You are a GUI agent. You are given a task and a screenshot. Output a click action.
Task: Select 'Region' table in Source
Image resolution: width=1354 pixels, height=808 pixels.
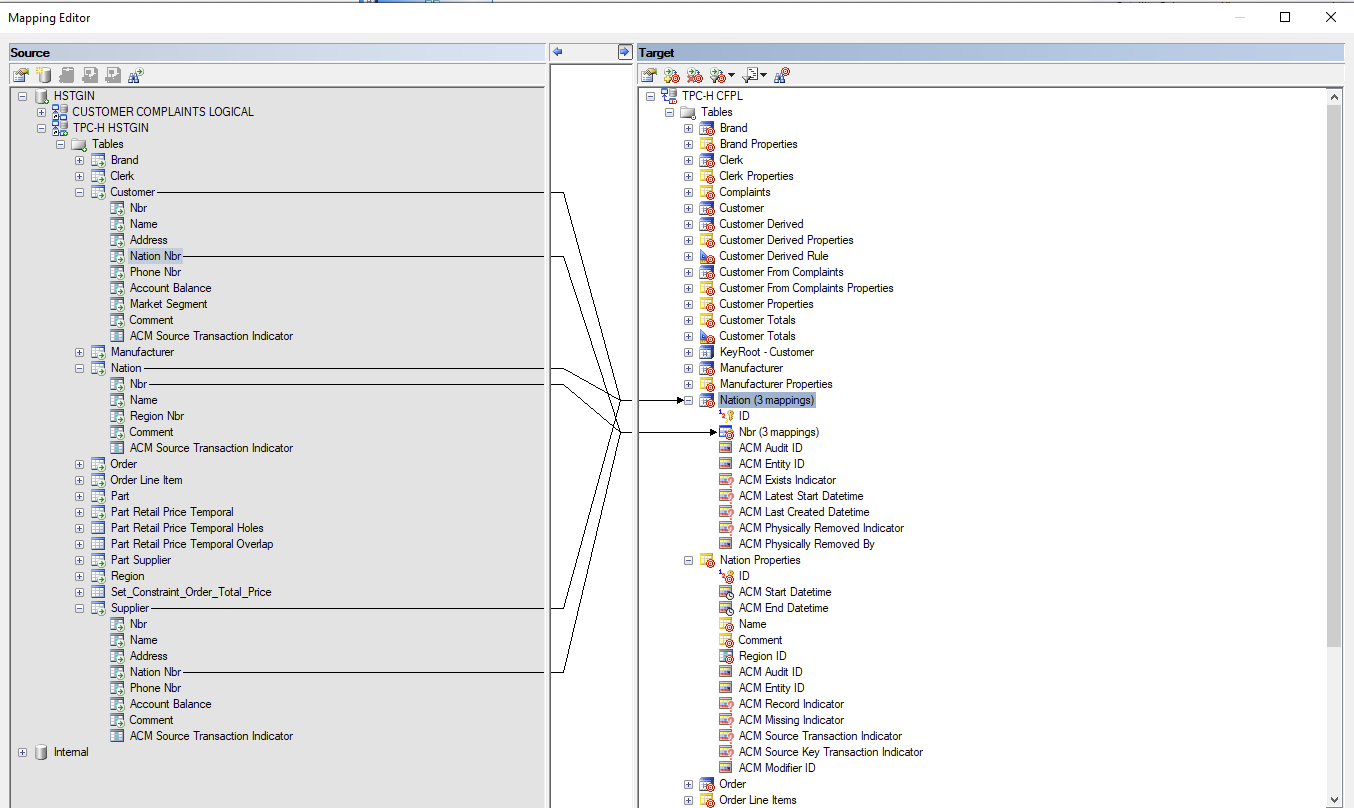point(127,576)
